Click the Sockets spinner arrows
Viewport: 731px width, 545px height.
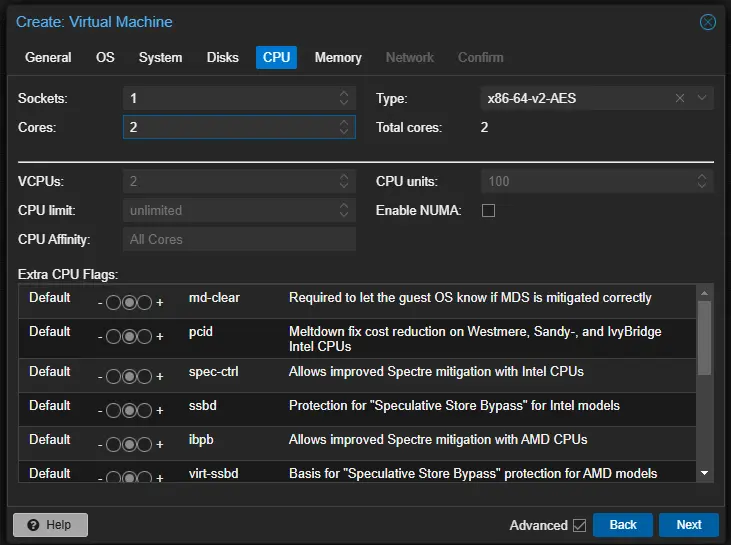click(344, 98)
